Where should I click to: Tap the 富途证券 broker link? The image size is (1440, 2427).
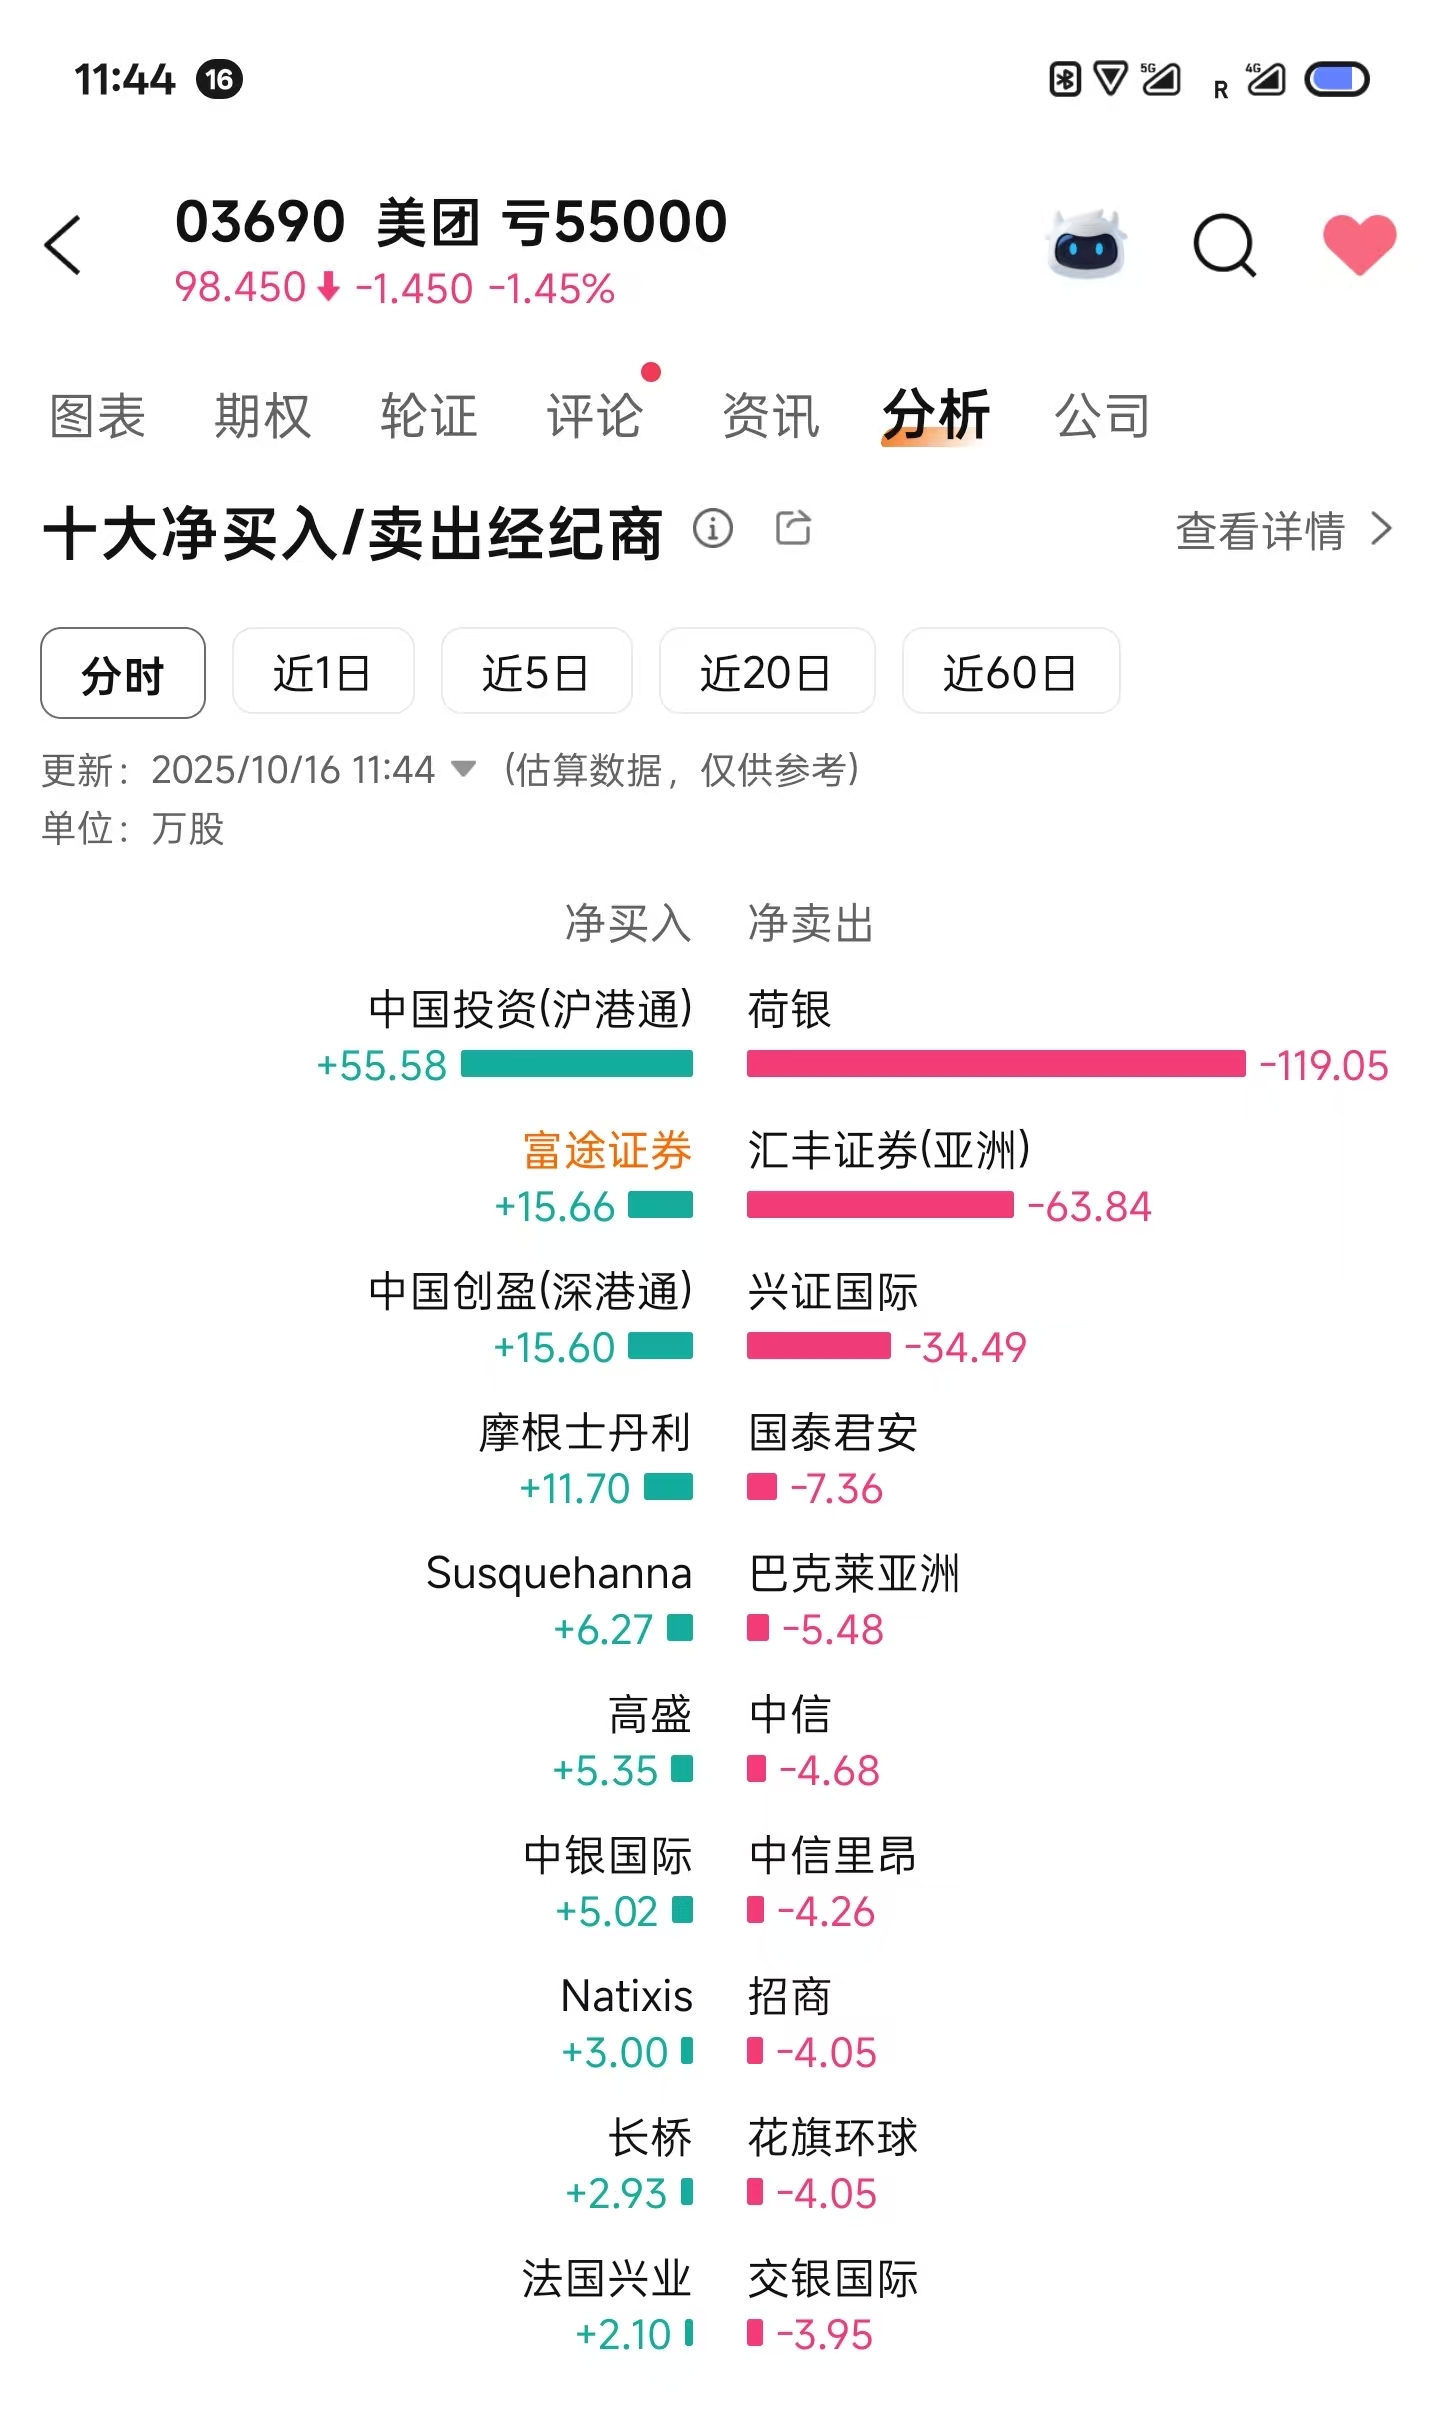pyautogui.click(x=607, y=1150)
